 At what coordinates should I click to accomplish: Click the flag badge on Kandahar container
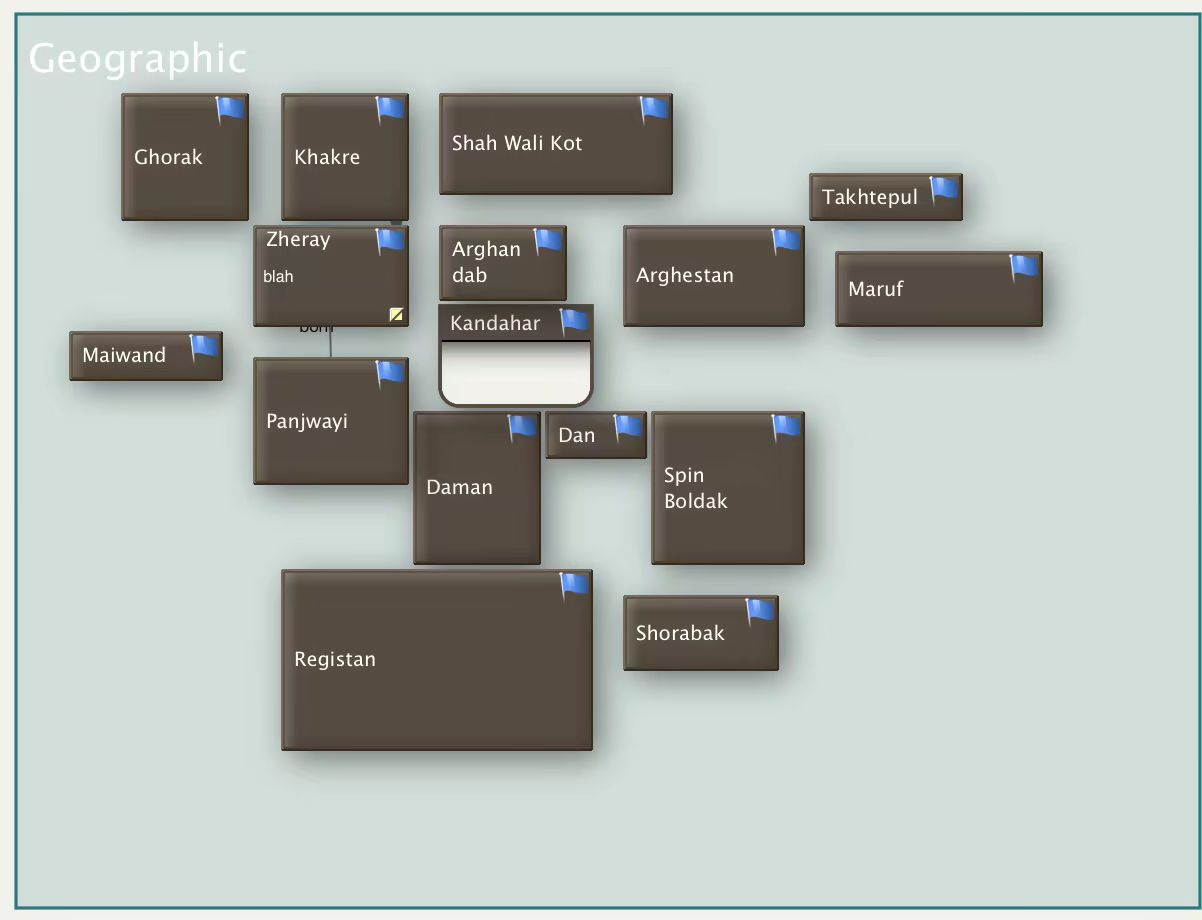point(574,321)
